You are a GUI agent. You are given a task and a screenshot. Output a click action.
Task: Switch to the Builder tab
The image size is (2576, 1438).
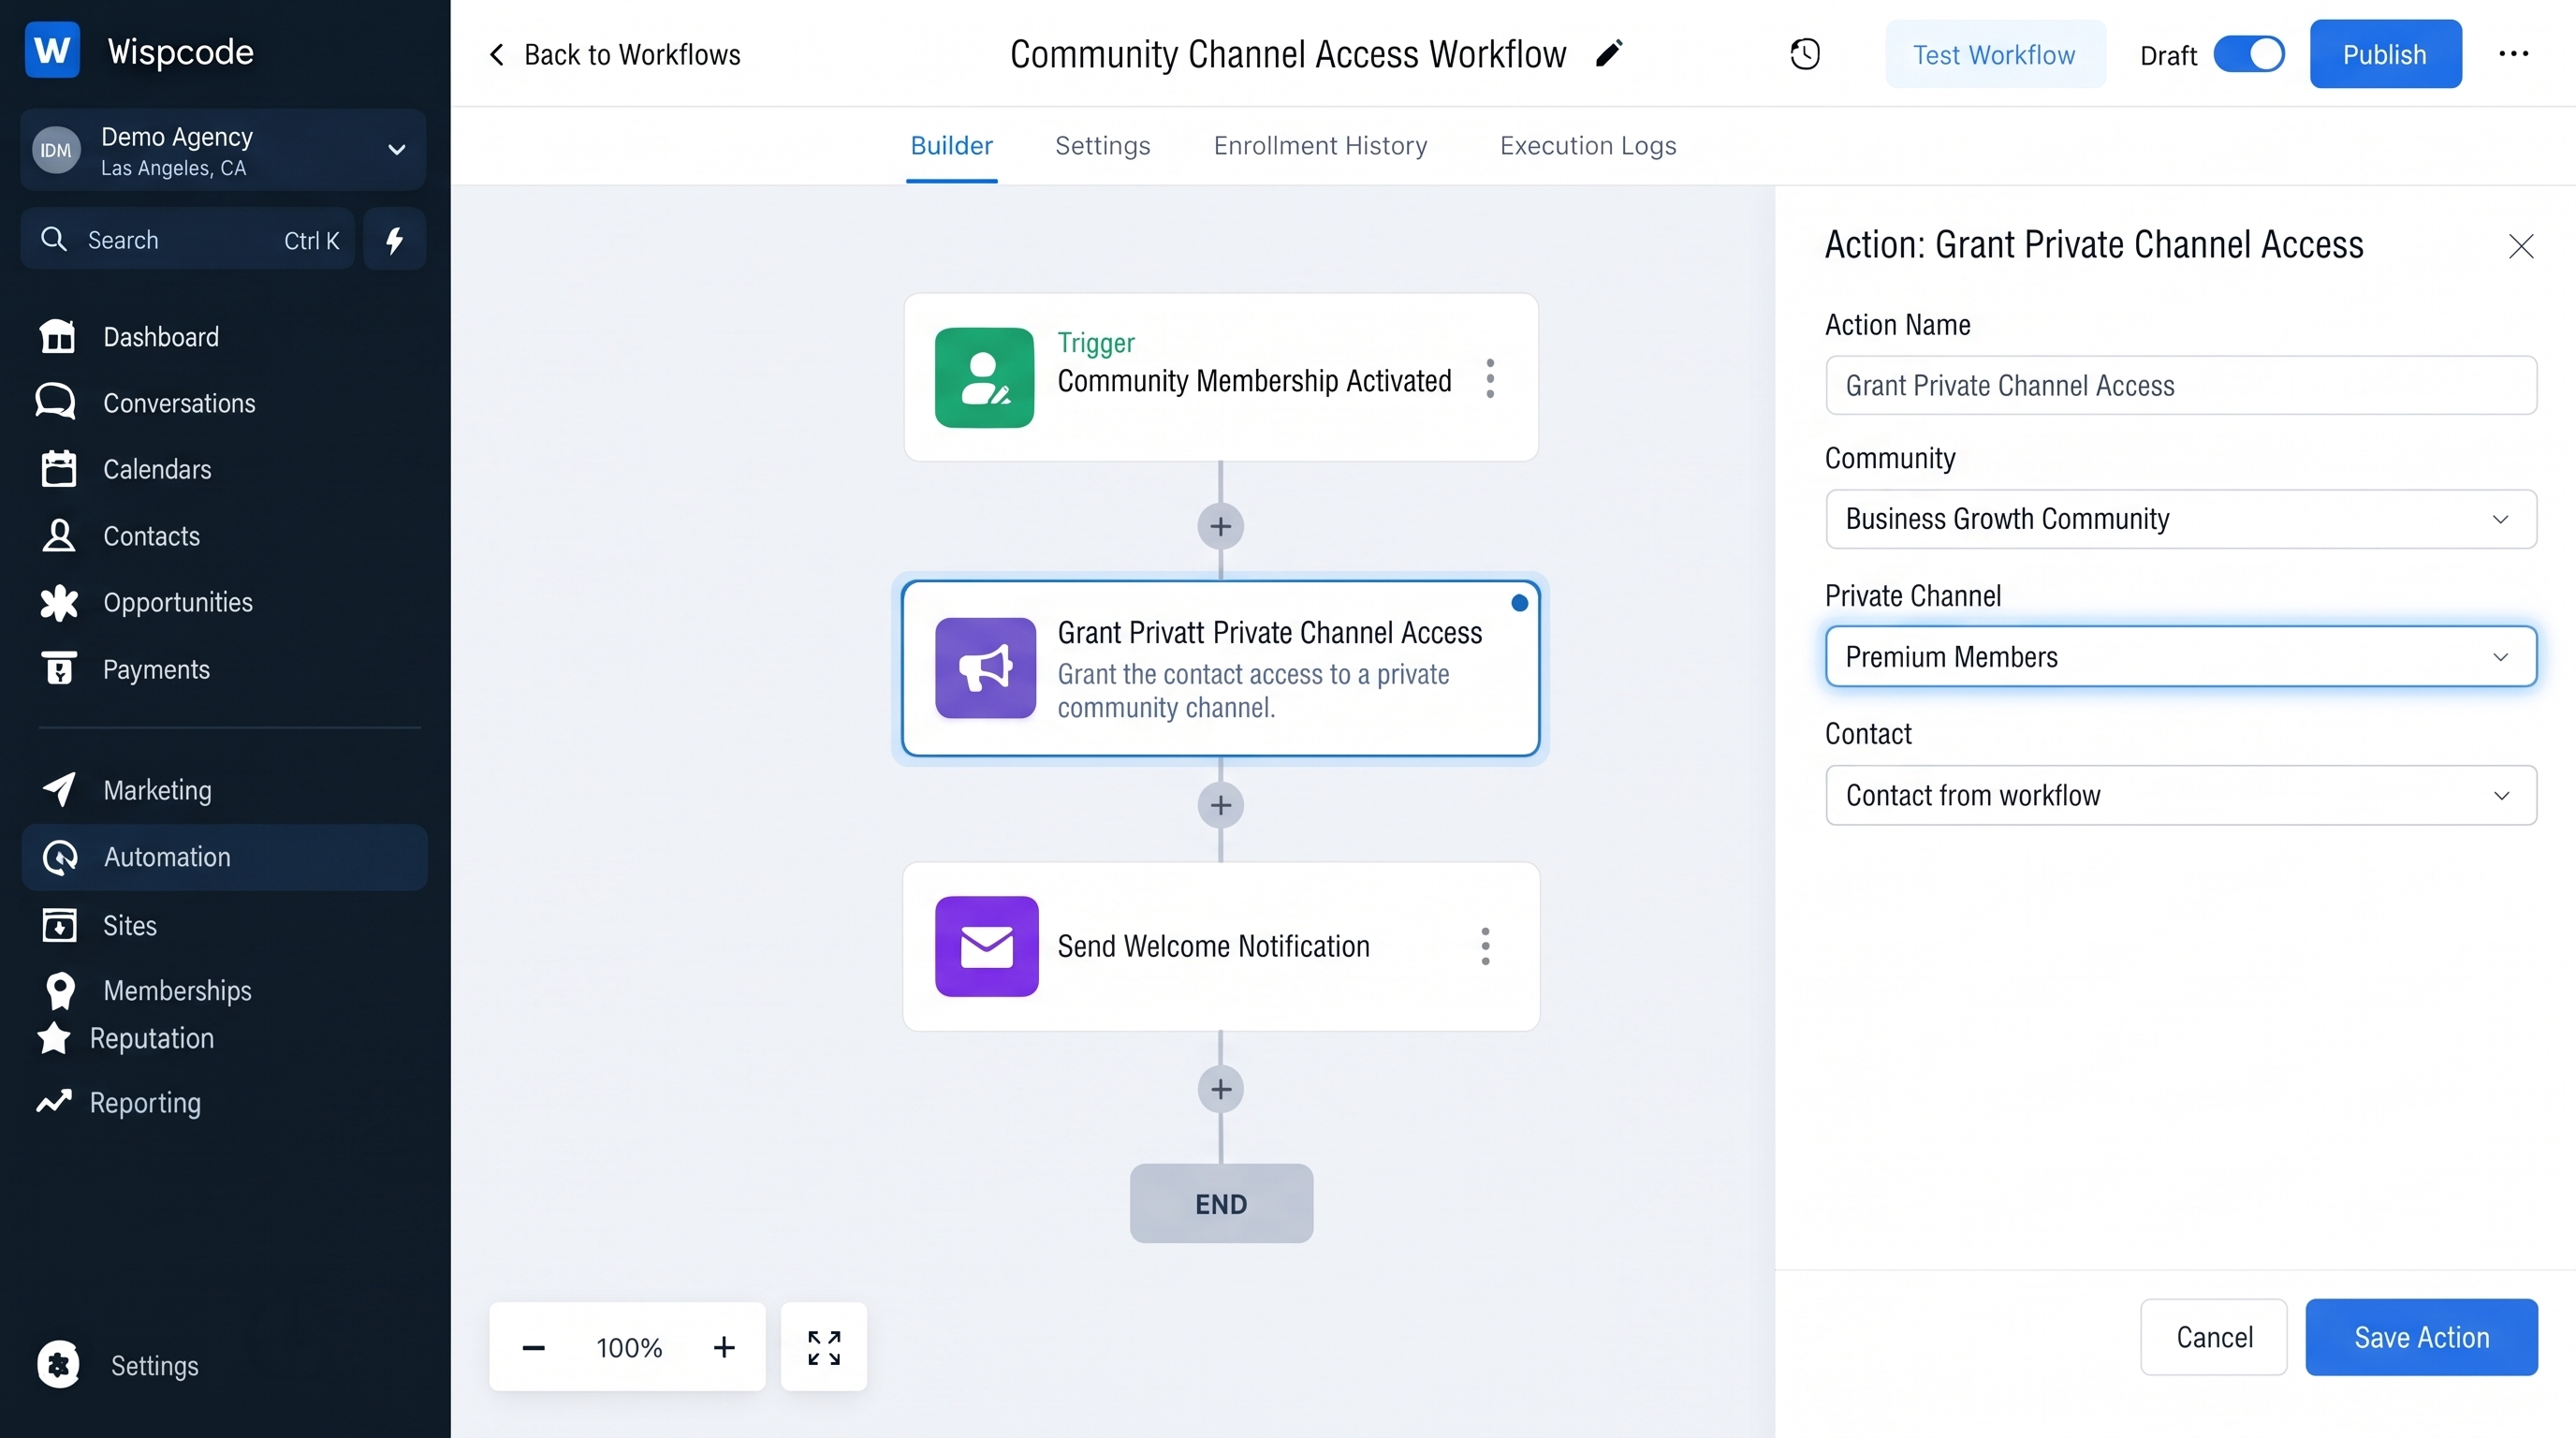pyautogui.click(x=951, y=146)
